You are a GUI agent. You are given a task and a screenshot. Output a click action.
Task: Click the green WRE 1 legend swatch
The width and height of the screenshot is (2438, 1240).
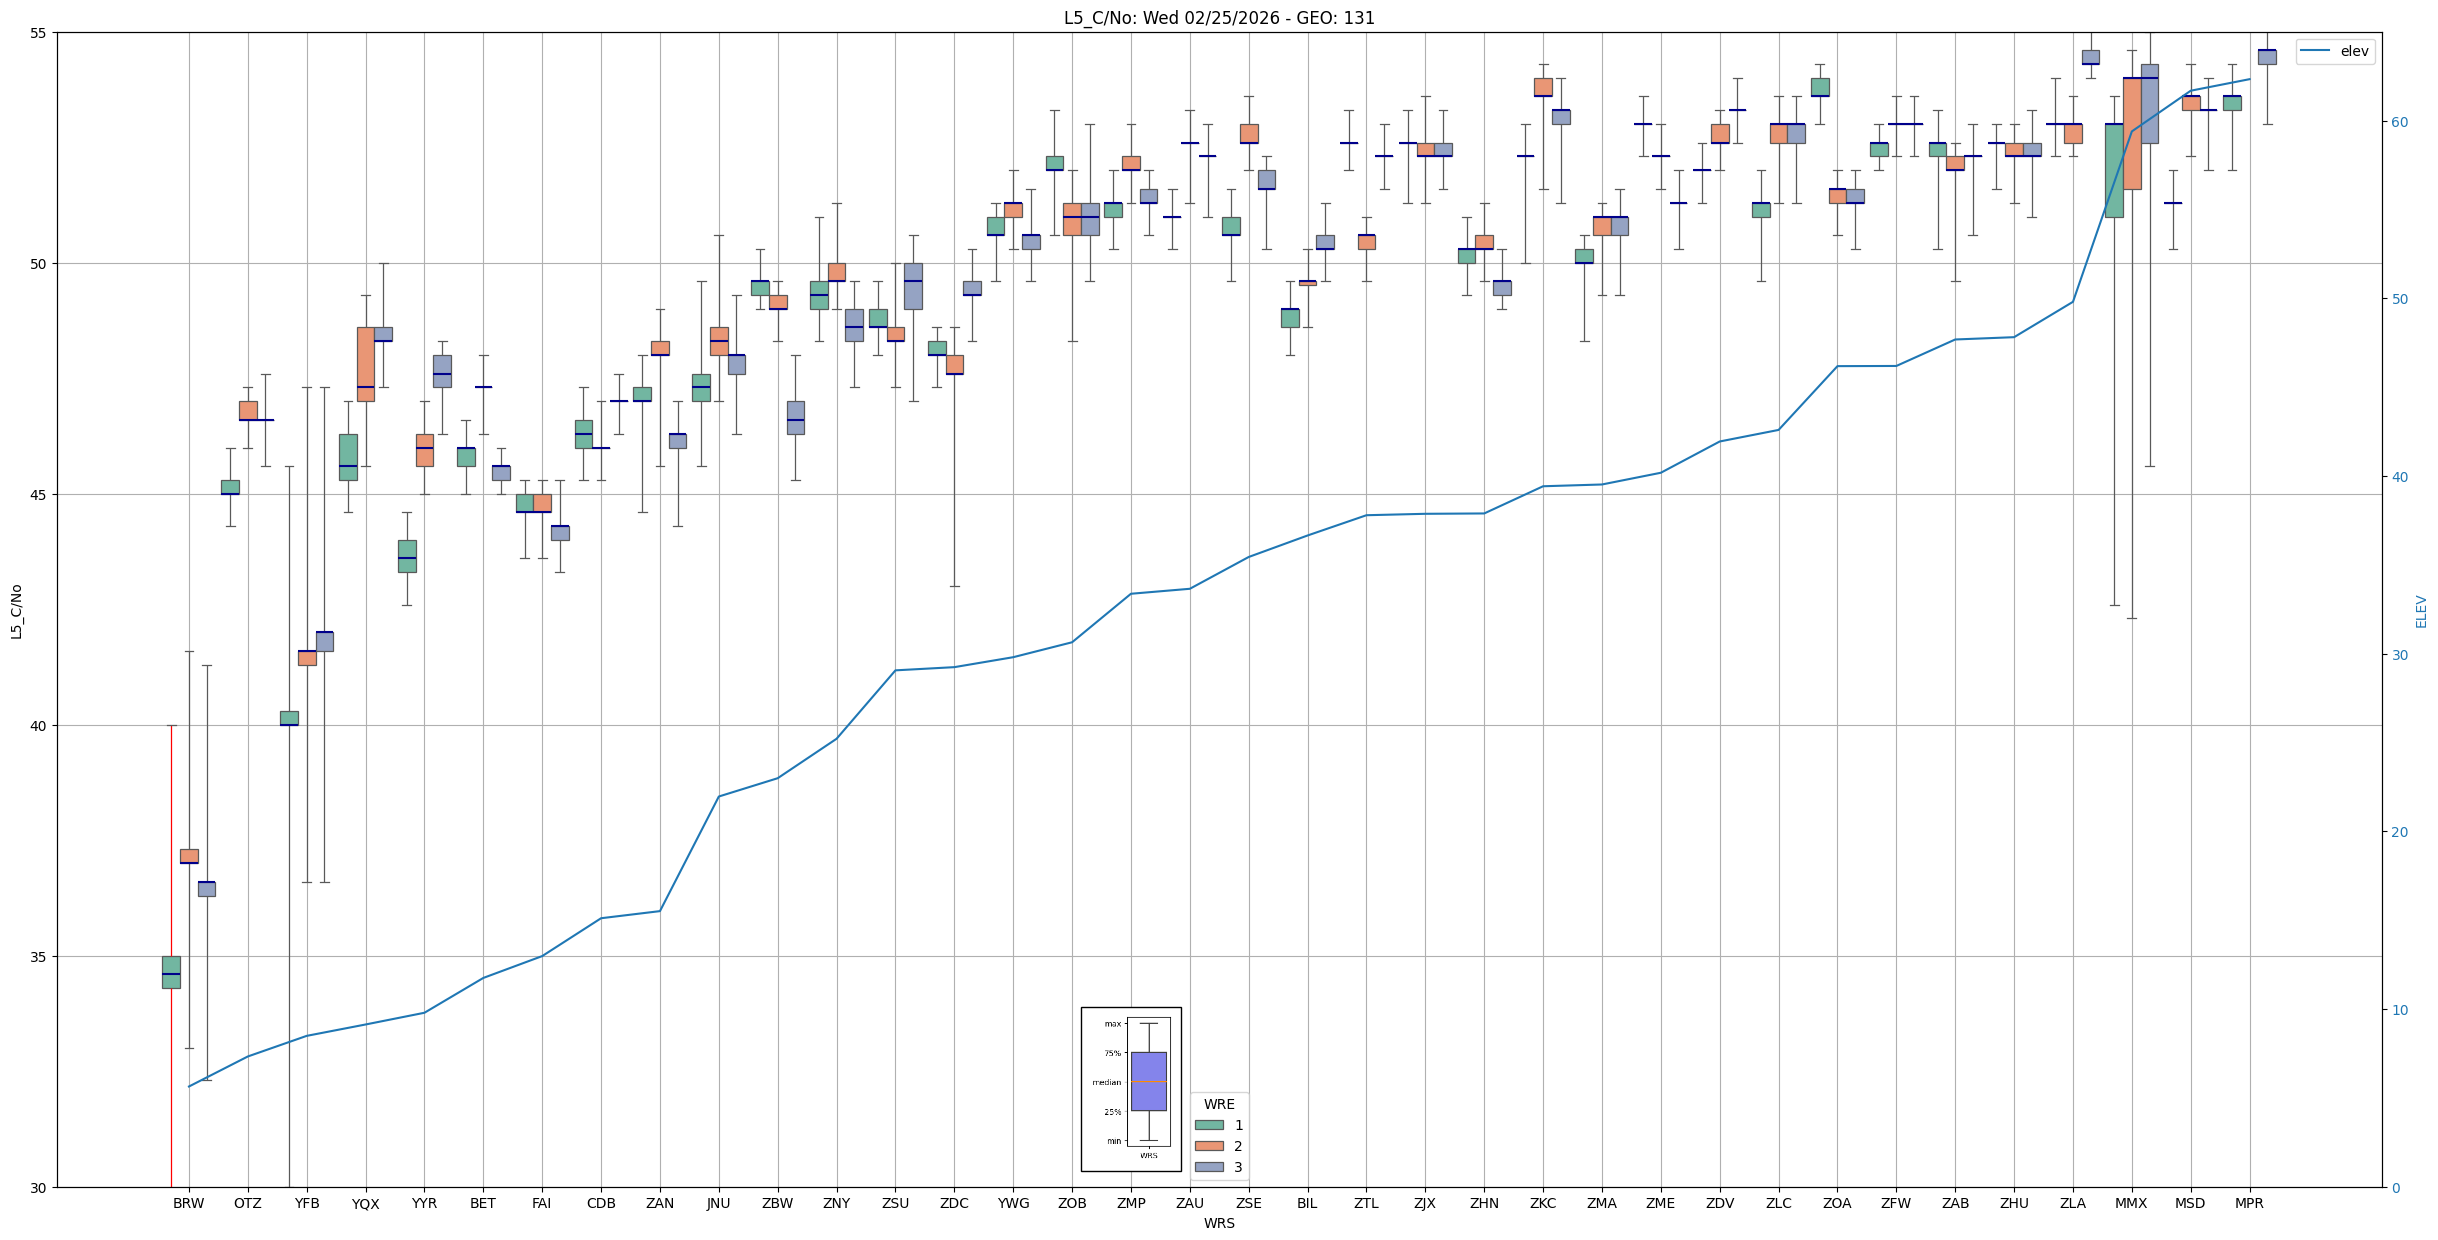(x=1208, y=1125)
